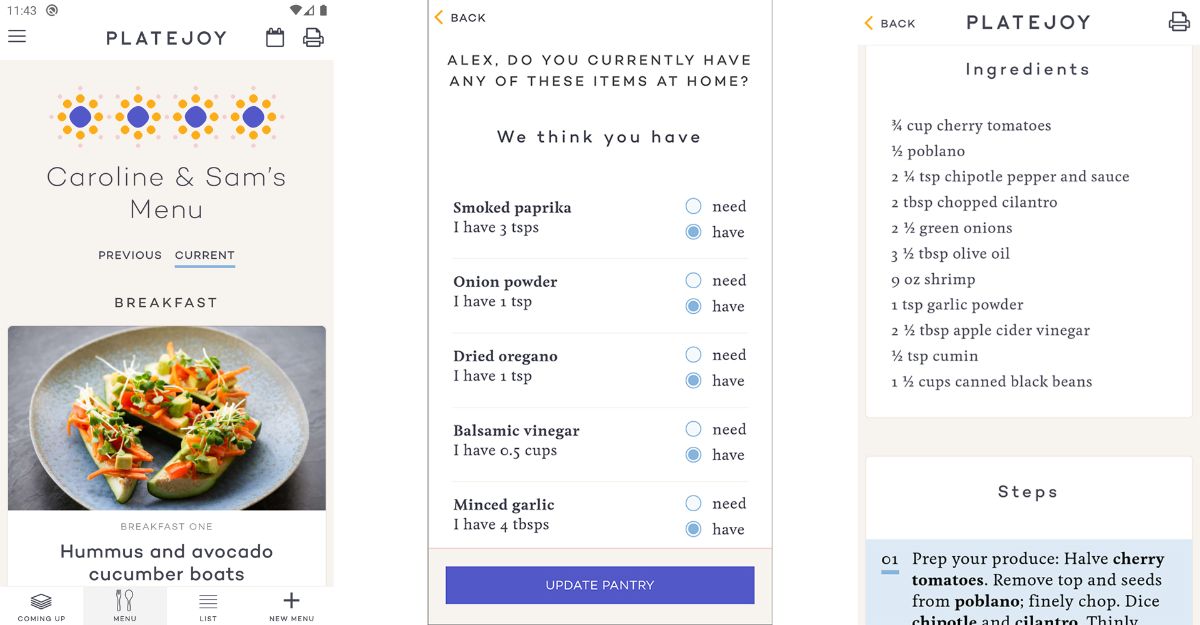This screenshot has width=1200, height=625.
Task: Tap the cucumber boats dish photo
Action: pos(166,418)
